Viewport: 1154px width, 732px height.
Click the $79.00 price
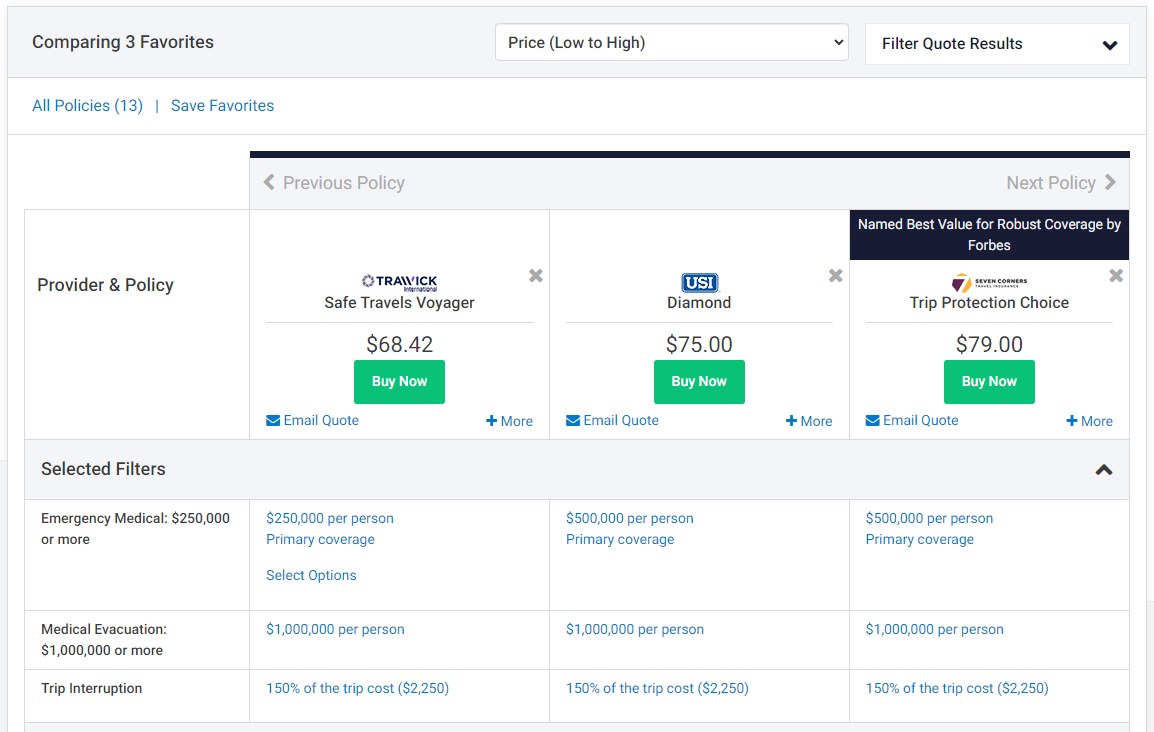[989, 345]
